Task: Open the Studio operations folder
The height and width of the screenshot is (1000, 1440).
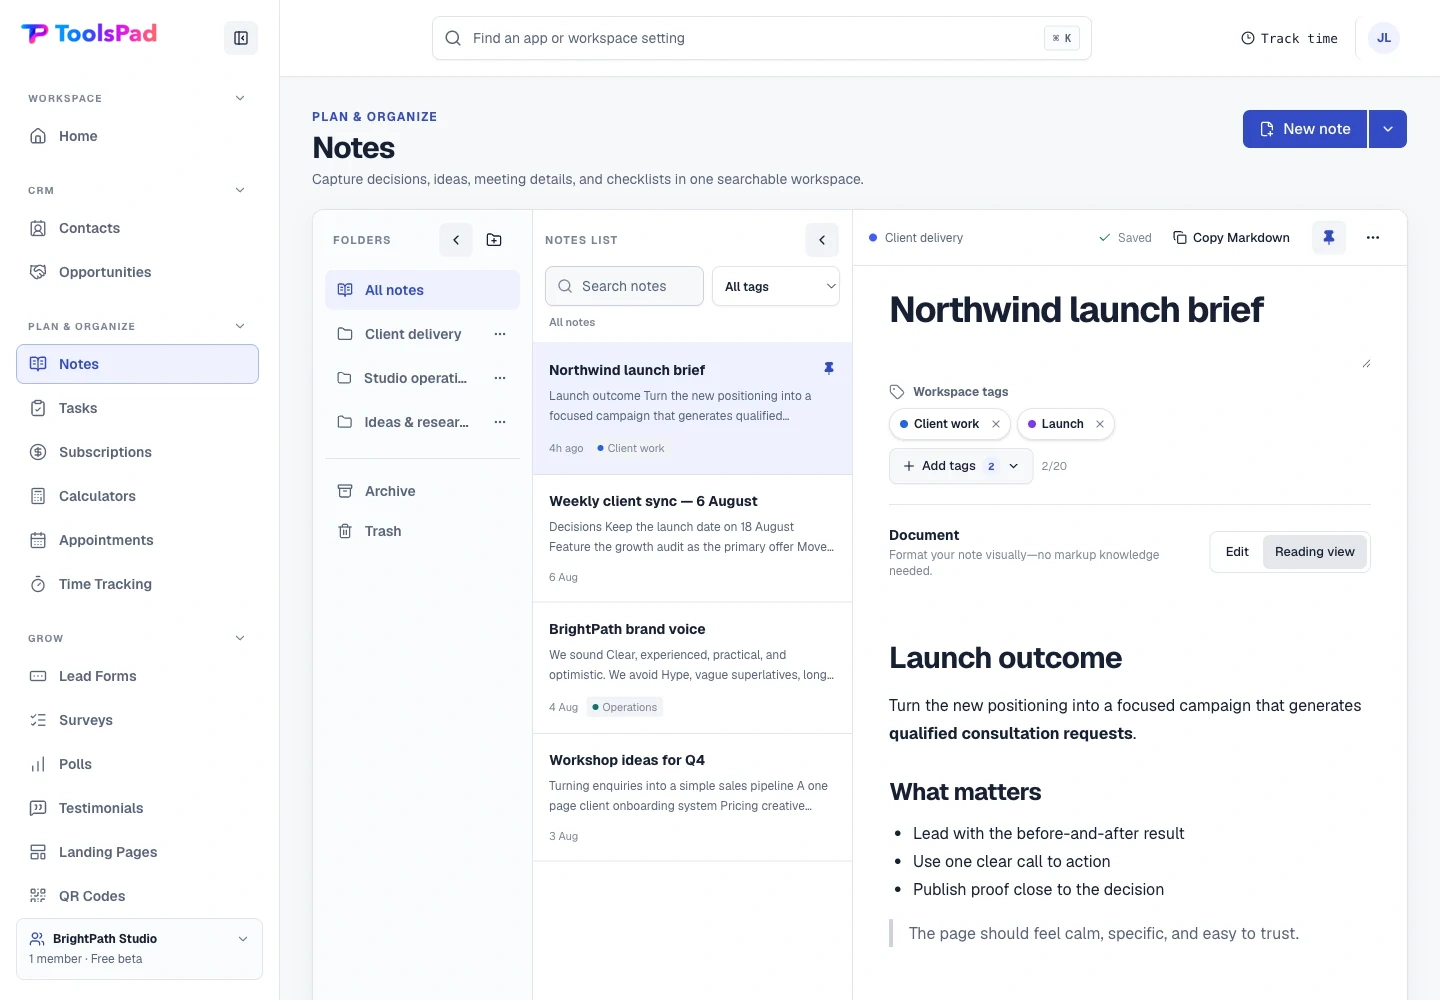Action: click(x=404, y=378)
